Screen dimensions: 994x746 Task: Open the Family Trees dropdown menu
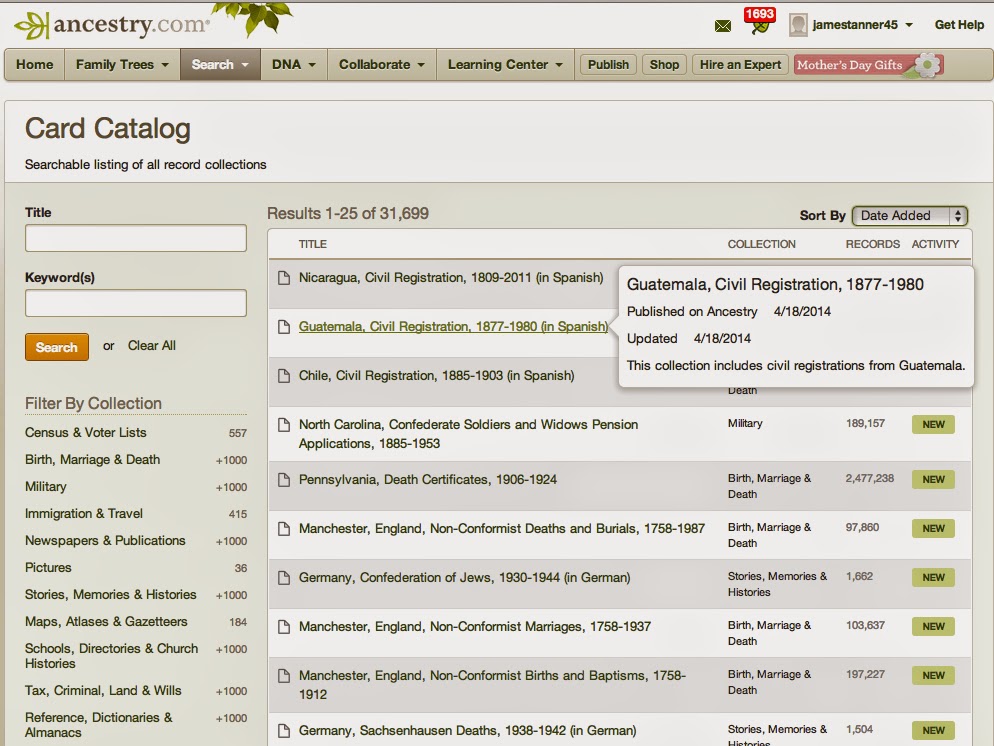pos(122,65)
